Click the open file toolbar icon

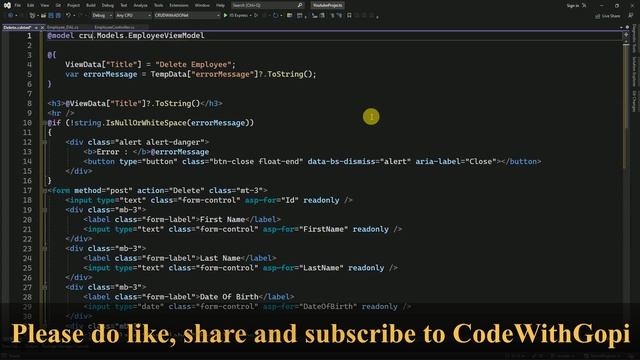[x=43, y=16]
